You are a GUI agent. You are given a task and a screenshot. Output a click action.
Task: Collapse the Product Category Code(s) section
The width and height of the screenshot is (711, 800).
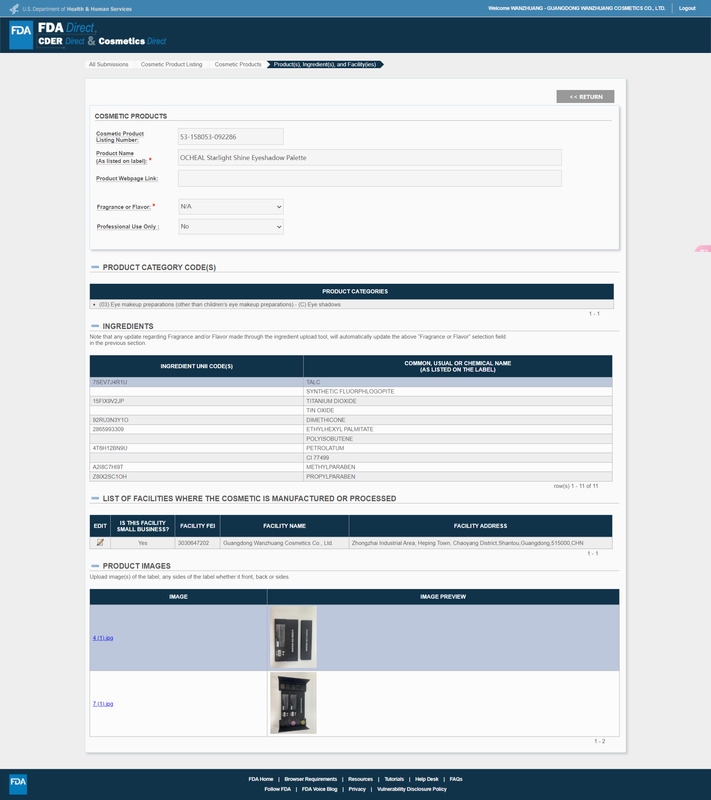tap(95, 268)
